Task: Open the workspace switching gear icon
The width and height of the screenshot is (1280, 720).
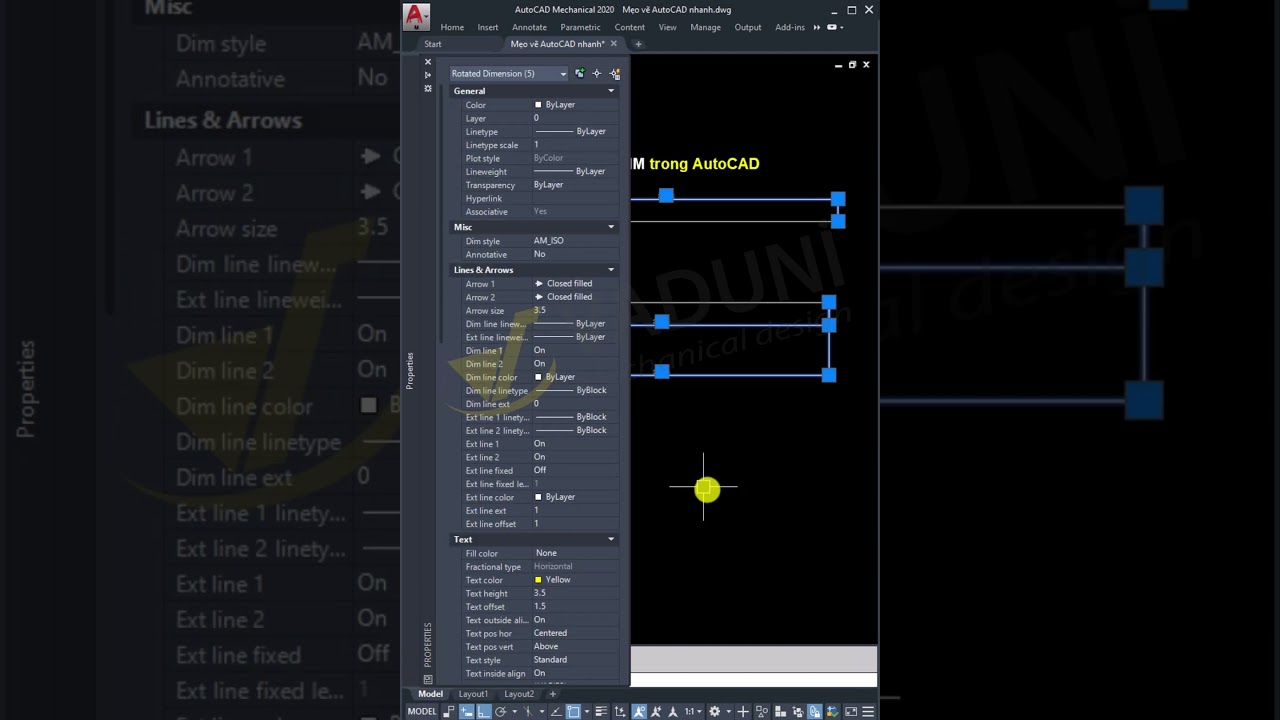Action: point(714,711)
